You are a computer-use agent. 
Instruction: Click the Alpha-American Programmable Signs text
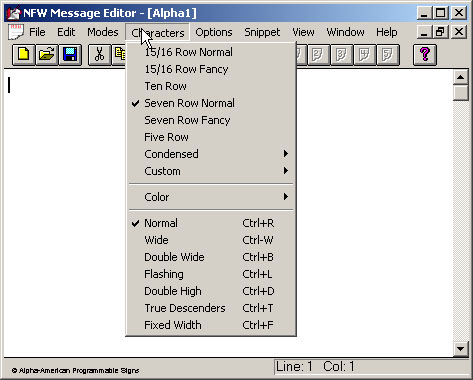click(75, 370)
